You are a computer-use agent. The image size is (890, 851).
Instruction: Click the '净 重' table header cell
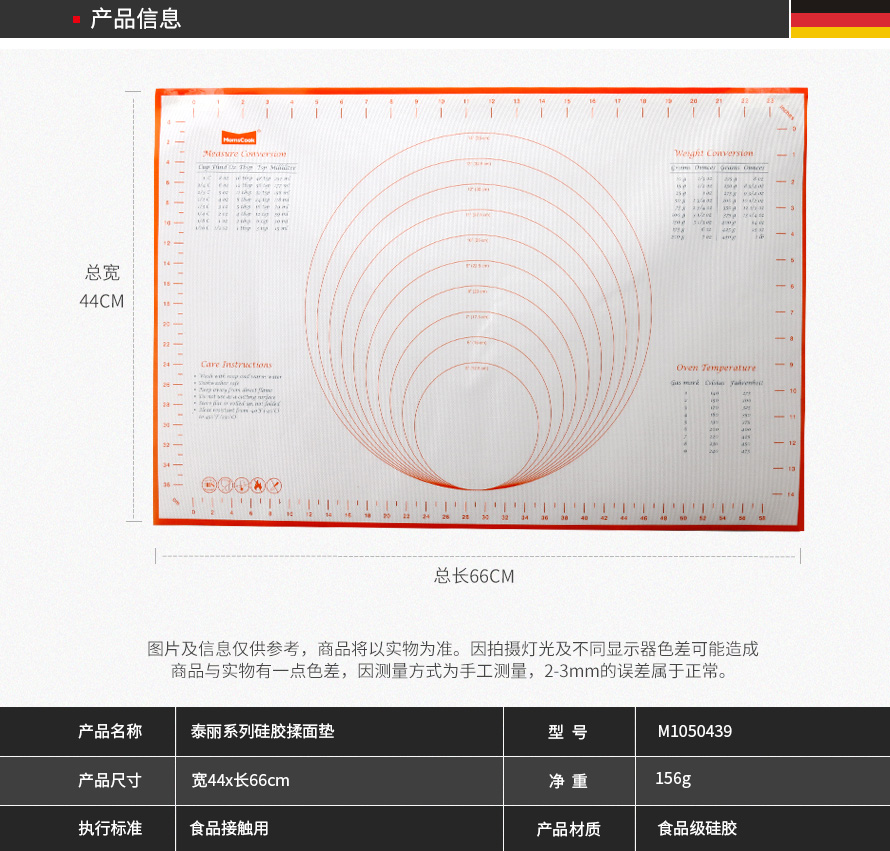569,781
